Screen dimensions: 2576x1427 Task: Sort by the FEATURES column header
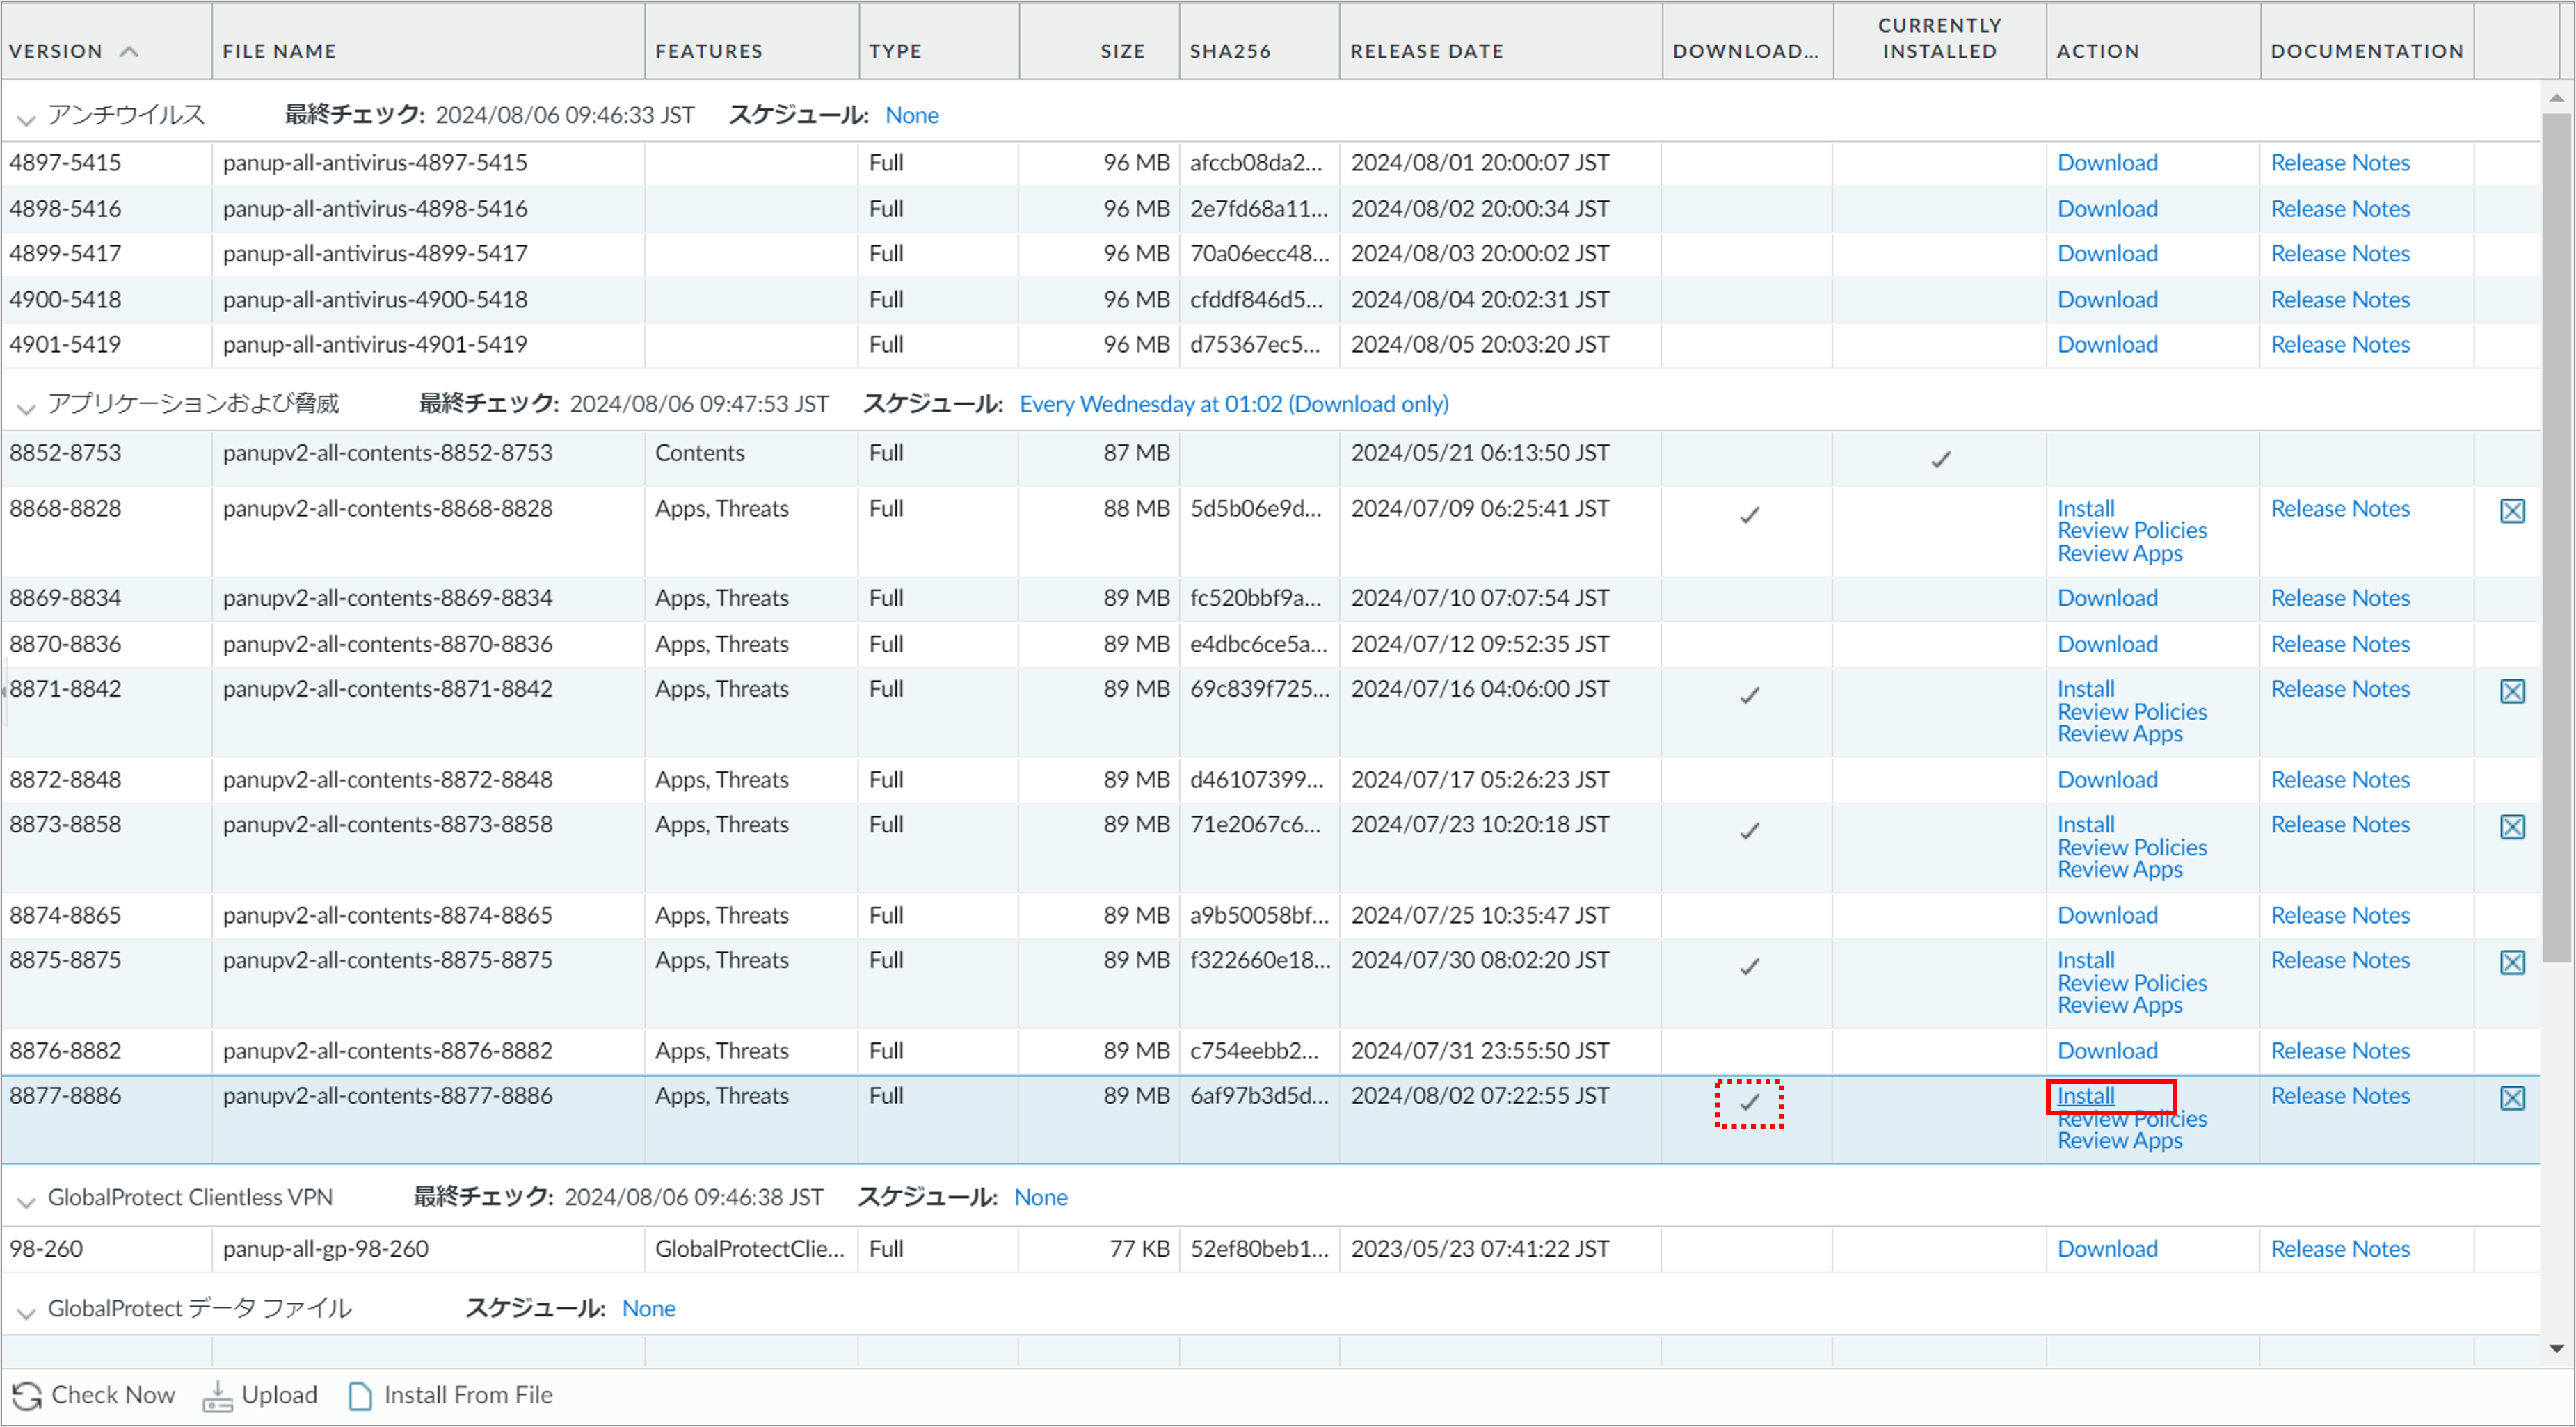pos(709,51)
